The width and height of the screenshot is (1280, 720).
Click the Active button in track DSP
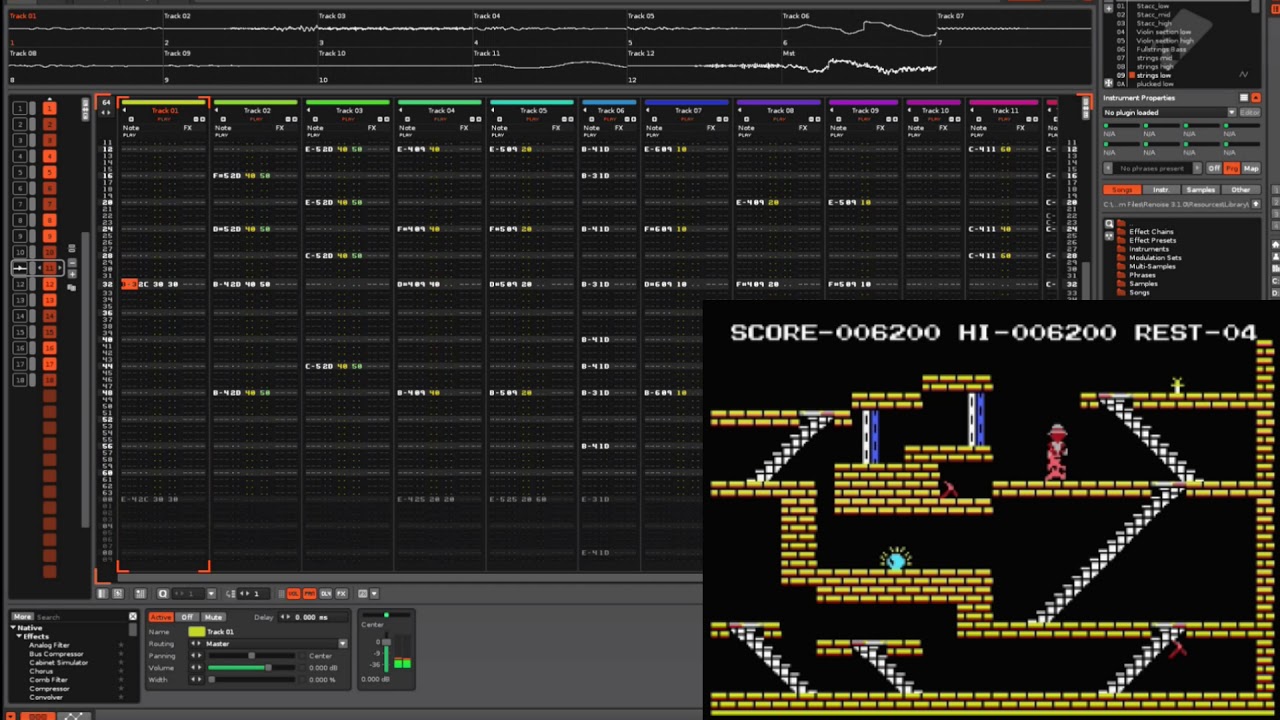(161, 617)
